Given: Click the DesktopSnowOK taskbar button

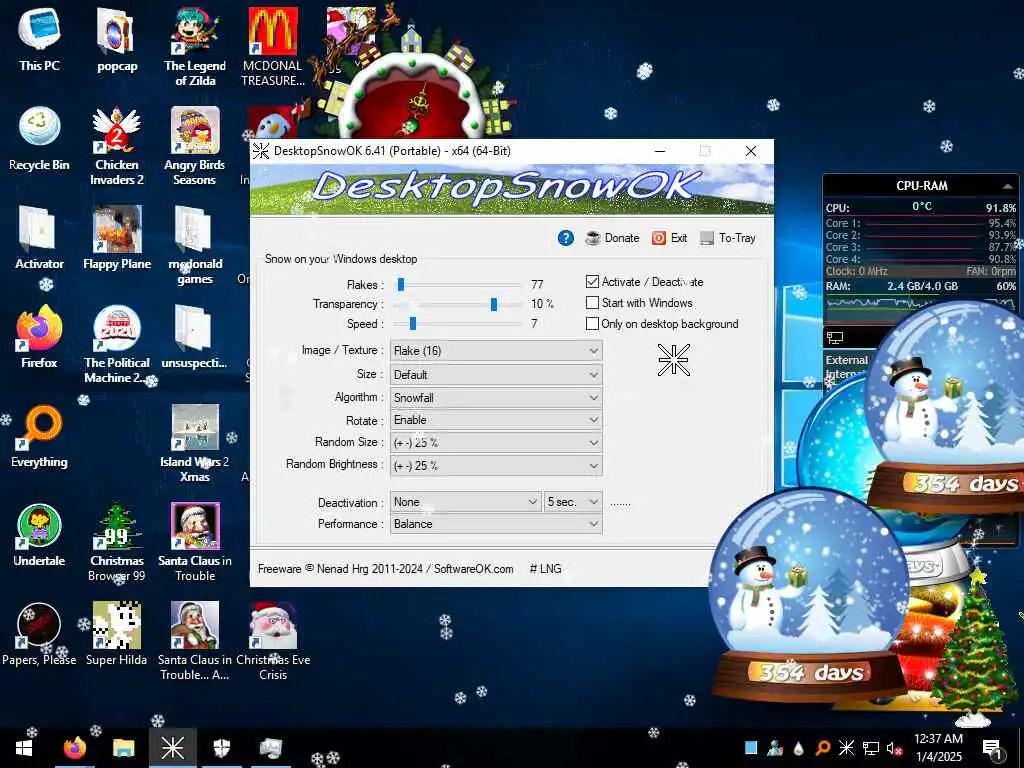Looking at the screenshot, I should pyautogui.click(x=172, y=748).
